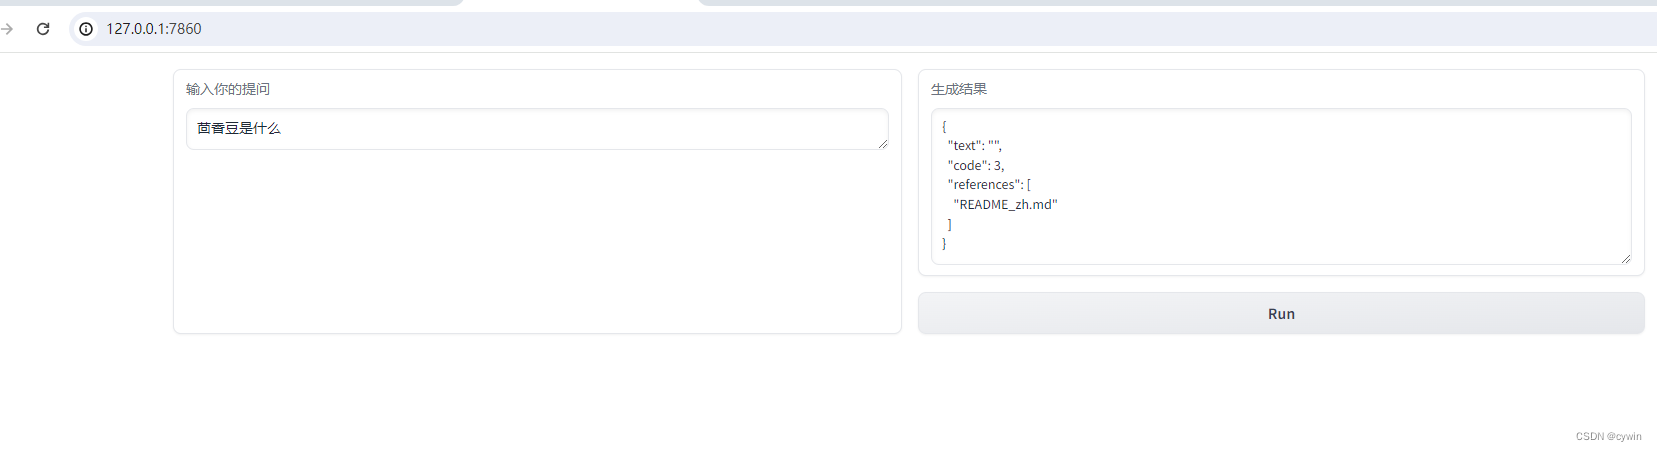Viewport: 1657px width, 451px height.
Task: Select the "README_zh.md" reference text
Action: (1005, 205)
